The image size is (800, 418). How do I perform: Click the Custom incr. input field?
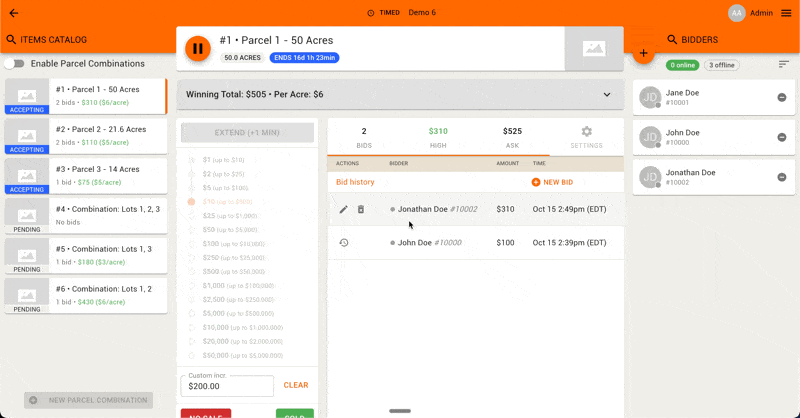226,386
